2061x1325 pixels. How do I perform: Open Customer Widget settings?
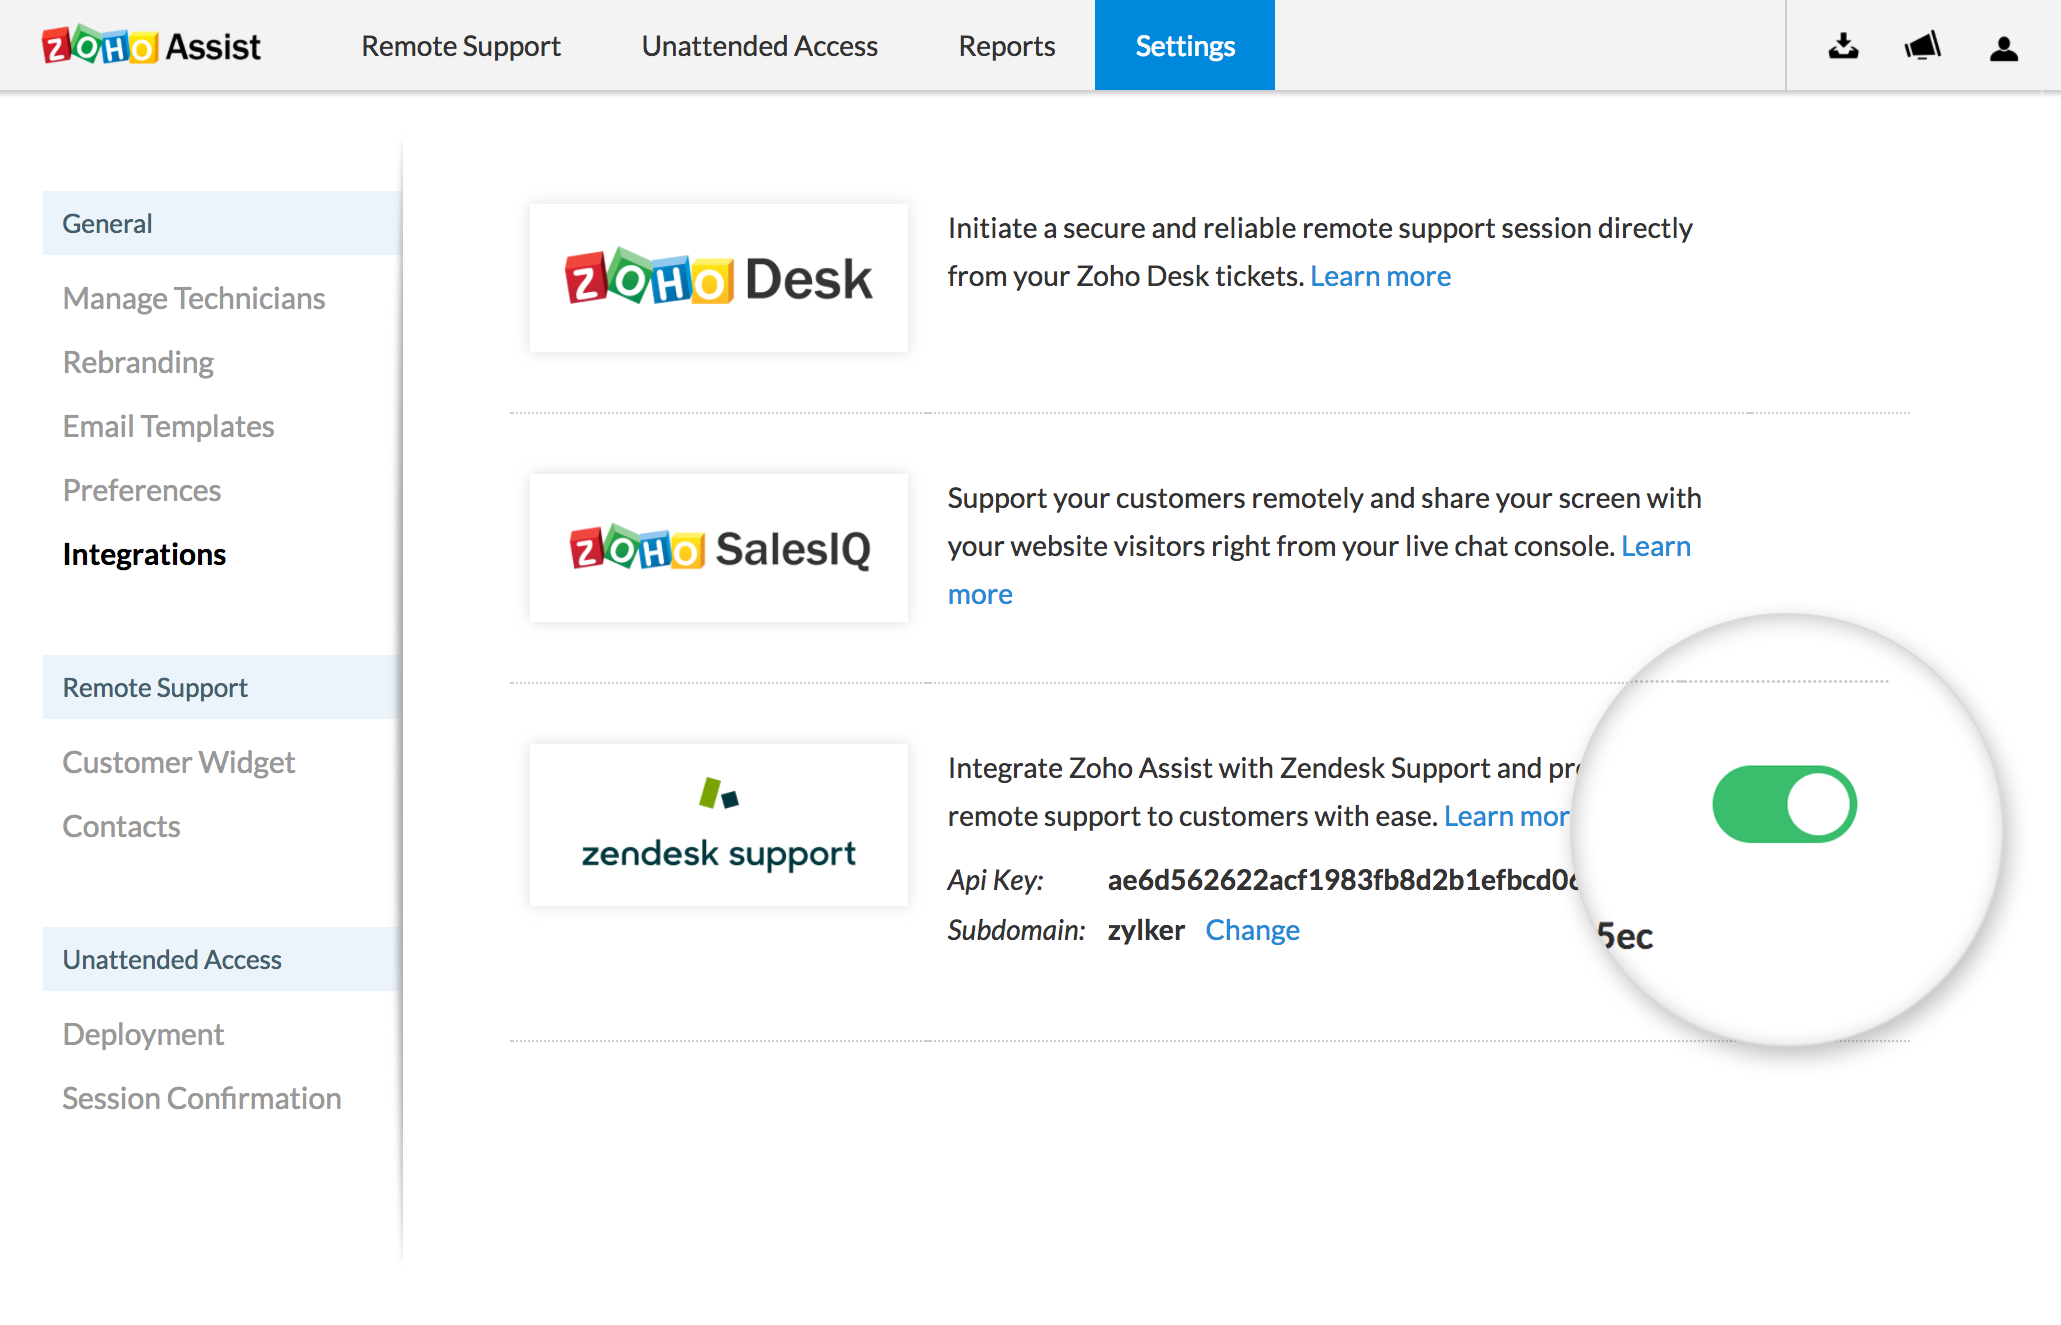(179, 762)
